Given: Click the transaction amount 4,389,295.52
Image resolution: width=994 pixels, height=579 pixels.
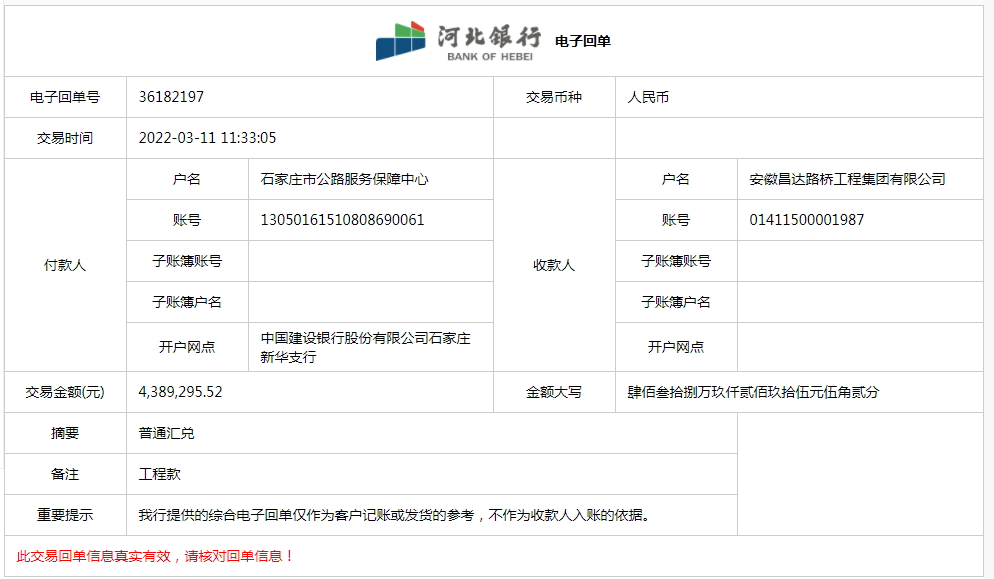Looking at the screenshot, I should (180, 392).
